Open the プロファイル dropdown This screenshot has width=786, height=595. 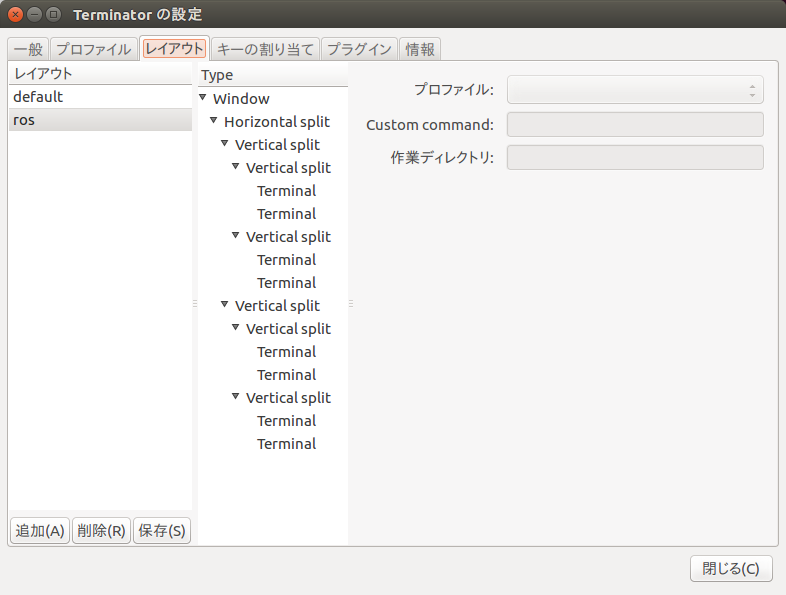click(635, 90)
